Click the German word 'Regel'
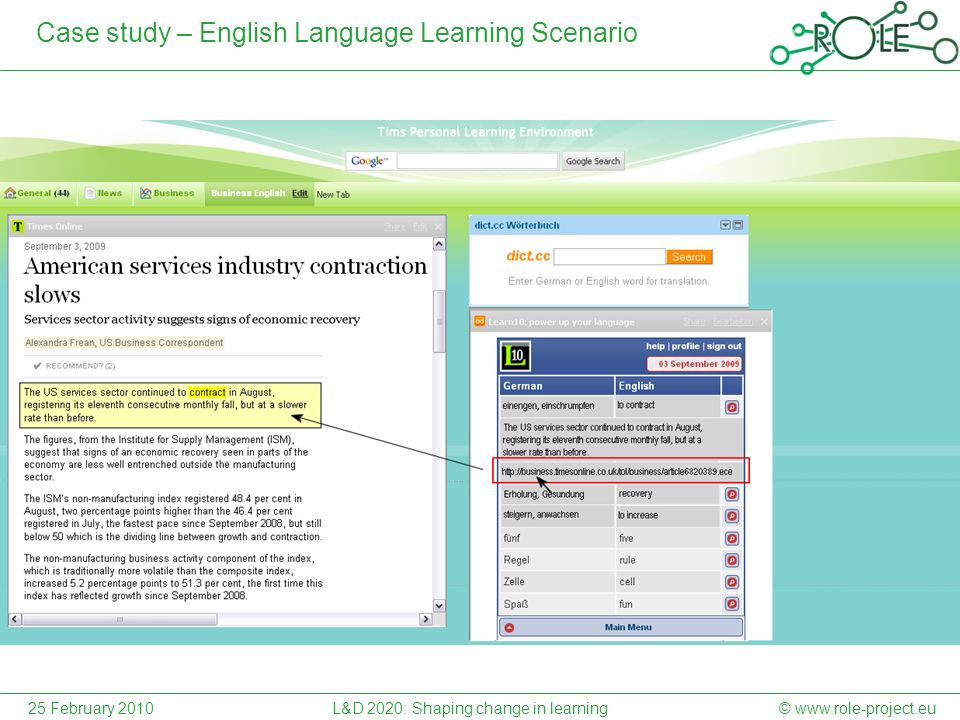This screenshot has width=960, height=720. tap(516, 560)
